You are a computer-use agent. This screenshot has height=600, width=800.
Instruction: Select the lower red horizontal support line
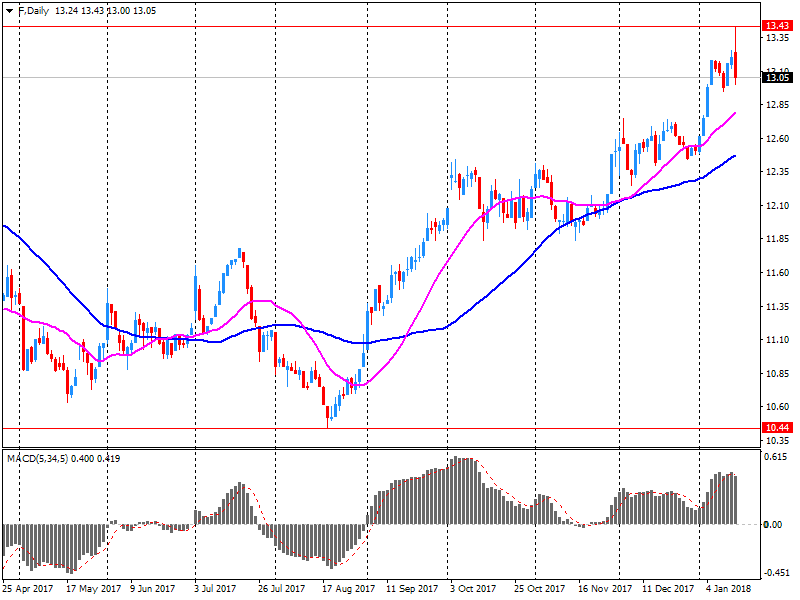pyautogui.click(x=400, y=428)
